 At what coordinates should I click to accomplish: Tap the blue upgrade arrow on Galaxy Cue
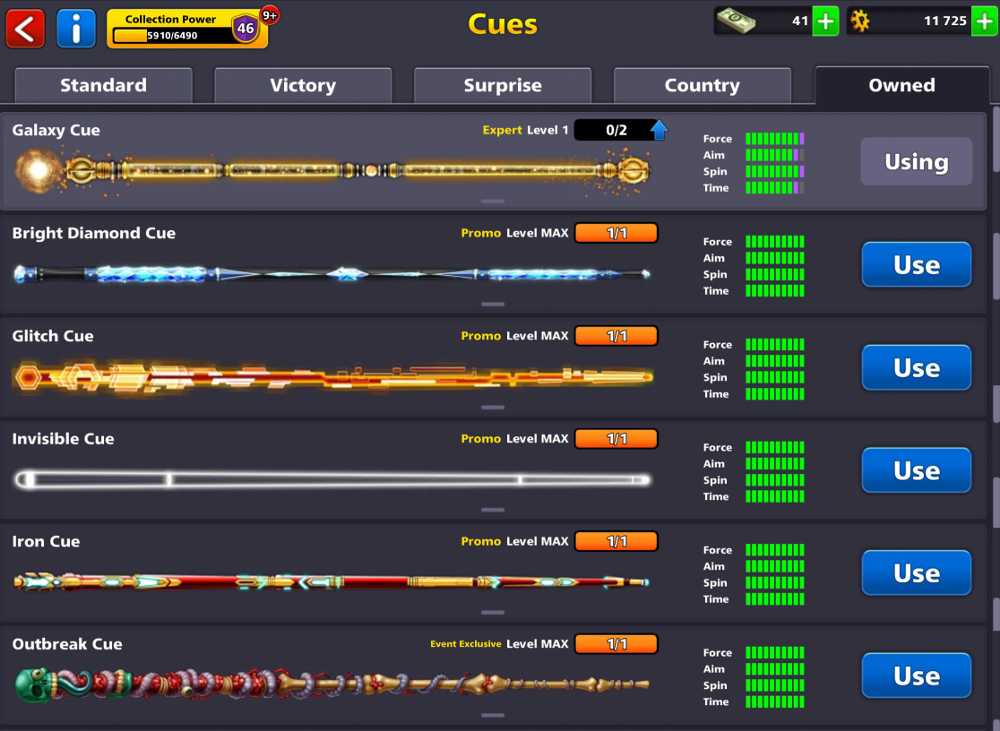pyautogui.click(x=659, y=129)
